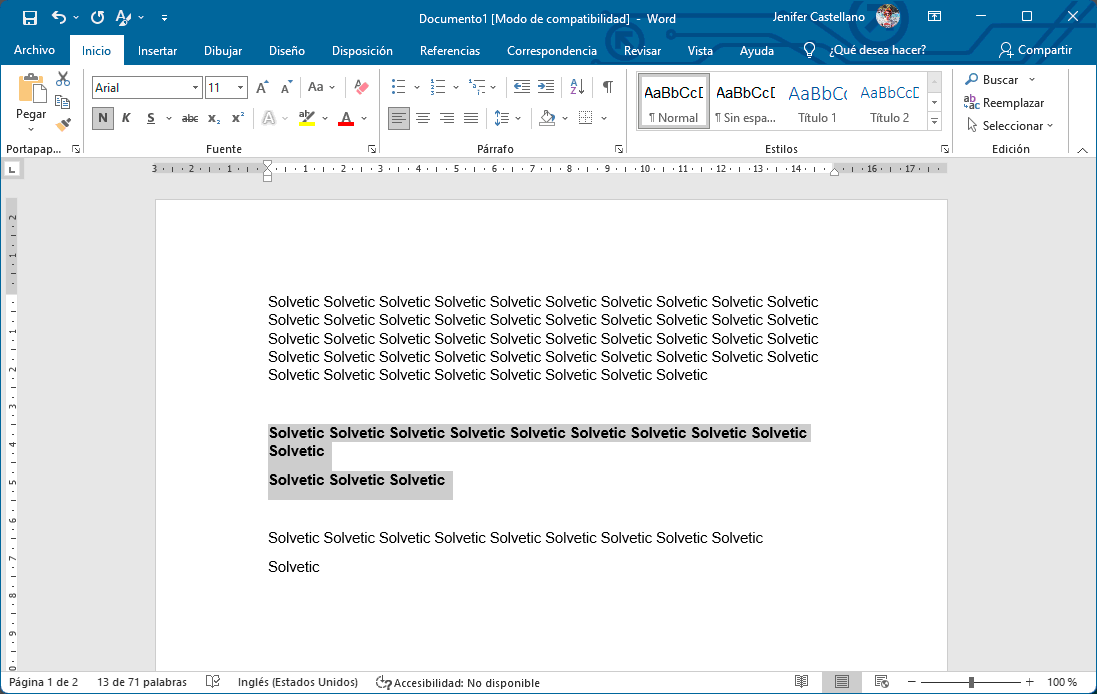Switch to the Referencias tab
Screen dimensions: 1097x694
coord(450,50)
